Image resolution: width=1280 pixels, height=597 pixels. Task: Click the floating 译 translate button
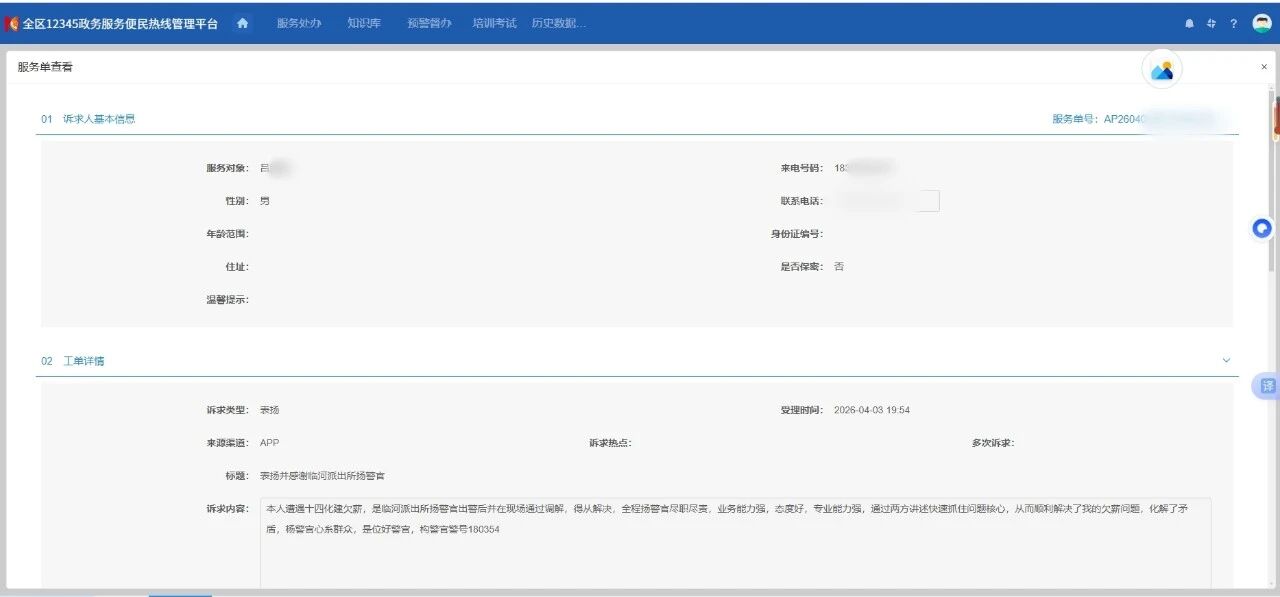pos(1267,386)
